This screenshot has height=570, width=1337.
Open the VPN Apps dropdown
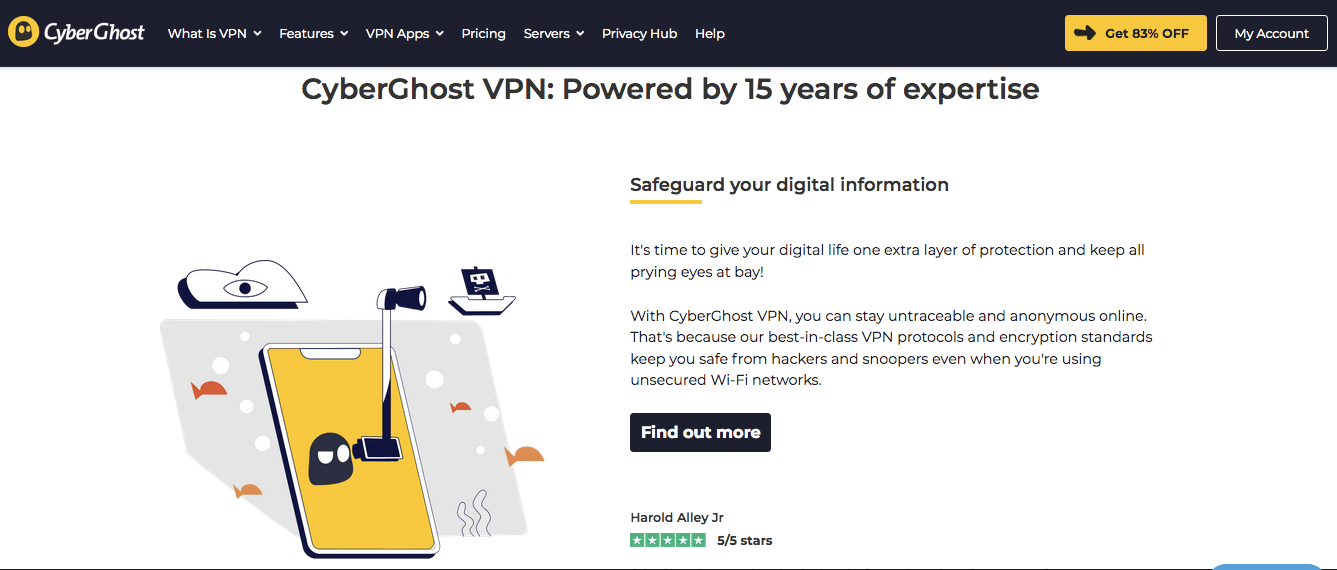click(x=404, y=33)
